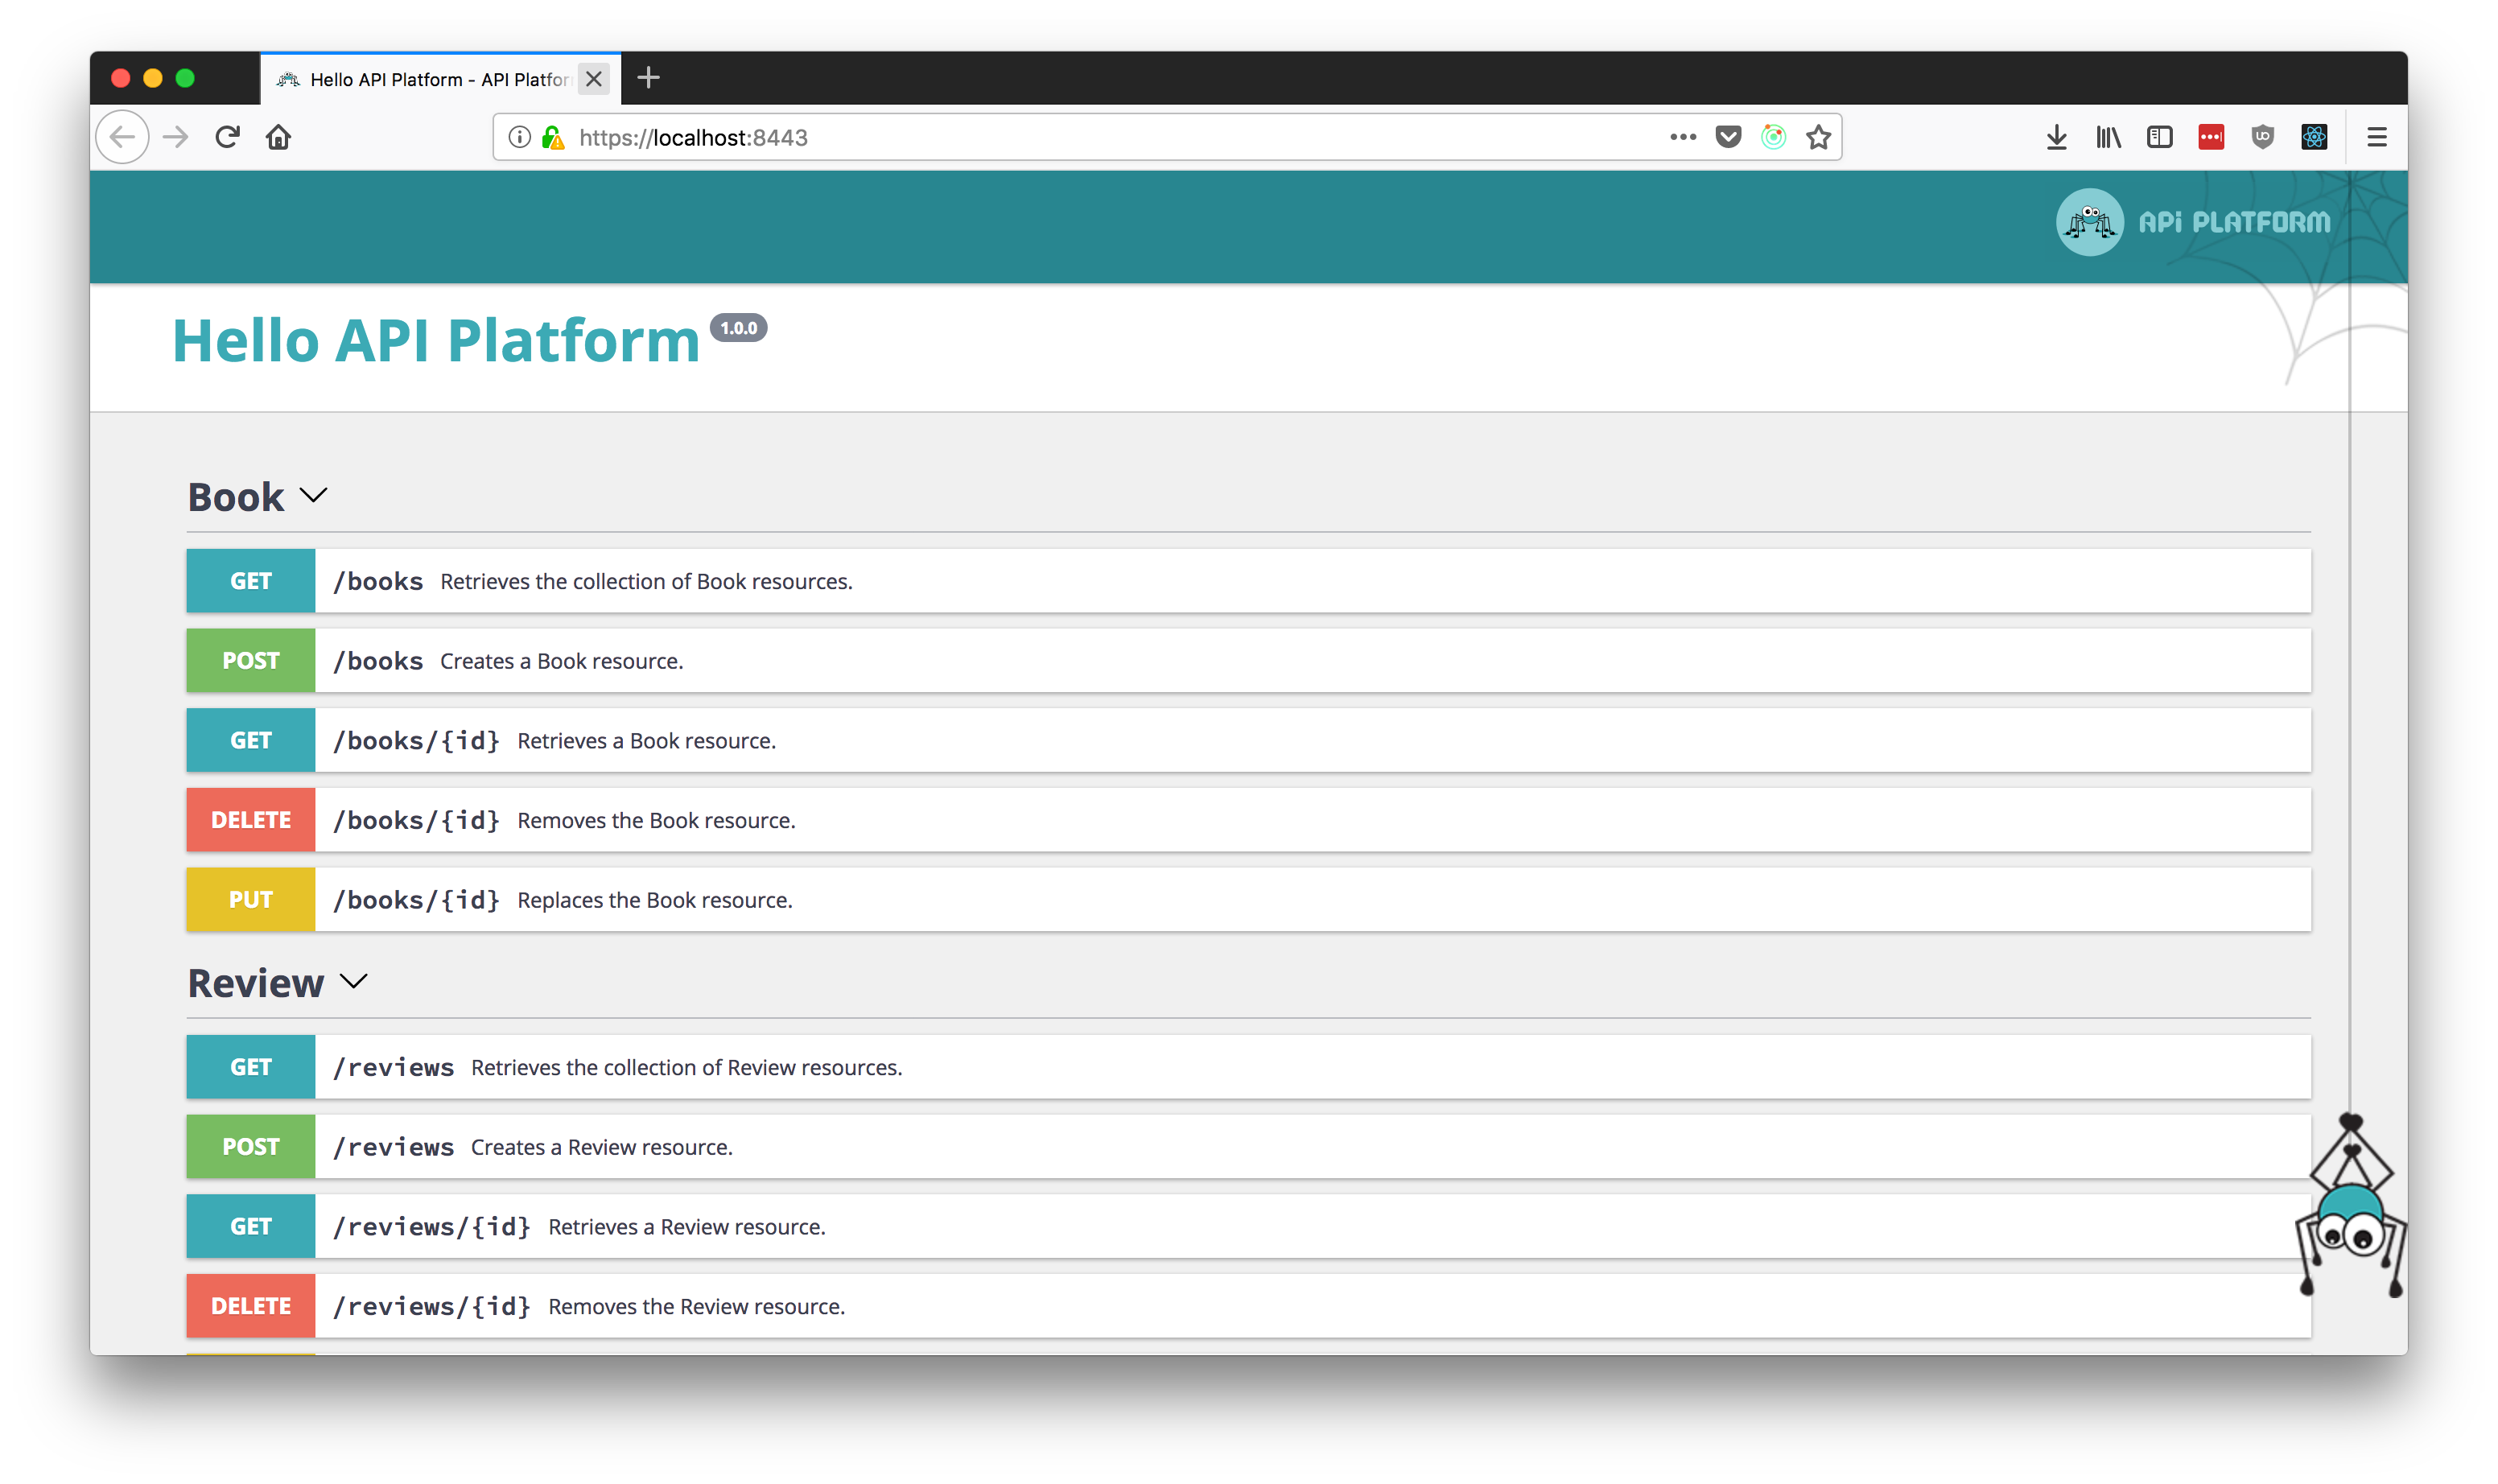Image resolution: width=2498 pixels, height=1484 pixels.
Task: Show the sidebar panels icon
Action: click(2159, 137)
